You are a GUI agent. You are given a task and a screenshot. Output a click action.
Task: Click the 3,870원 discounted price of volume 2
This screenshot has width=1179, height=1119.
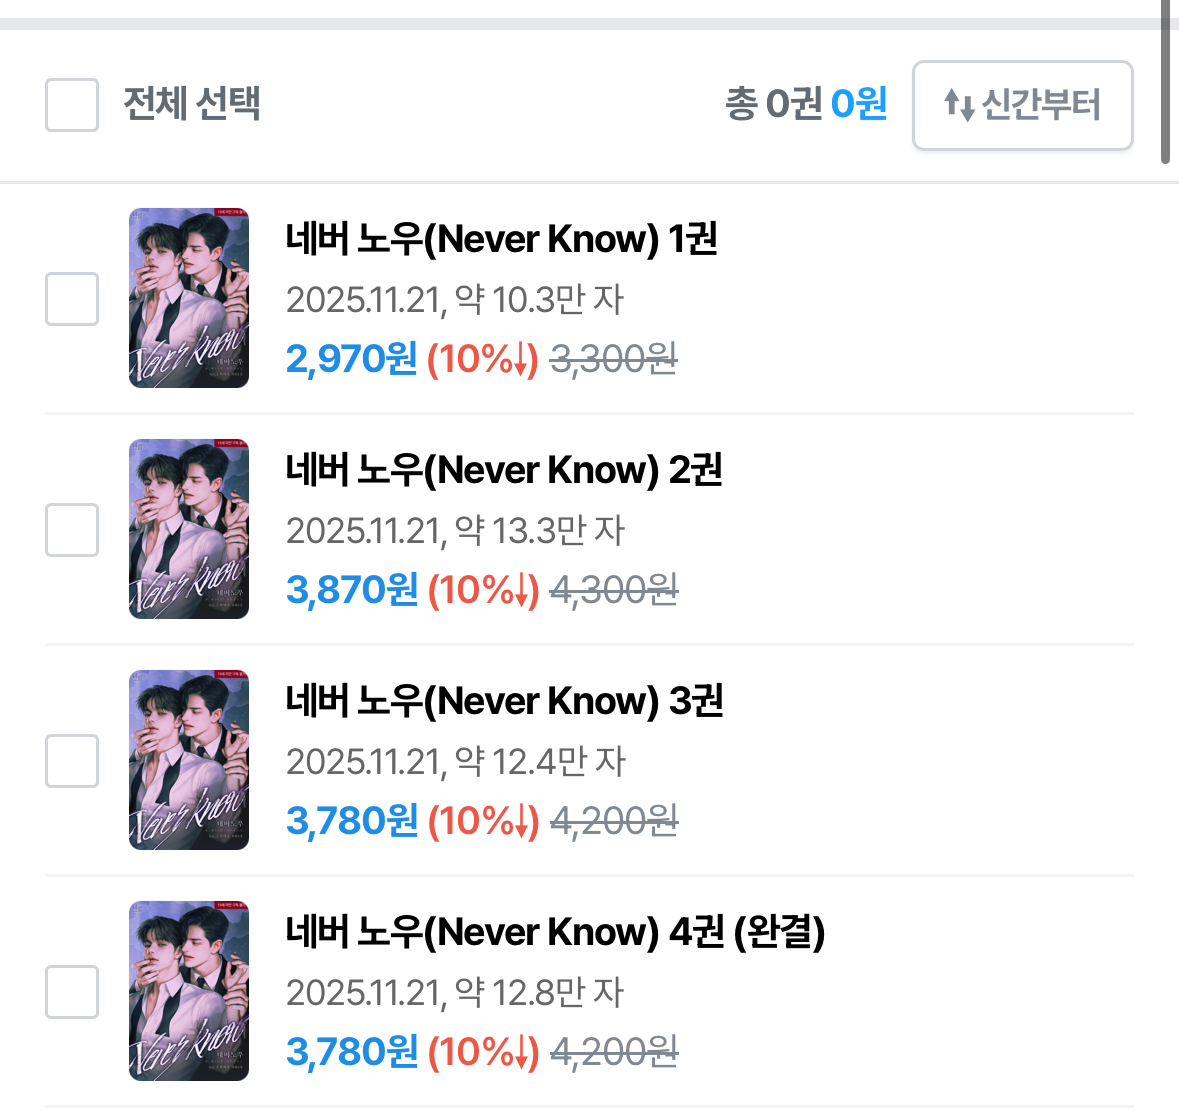(x=352, y=590)
